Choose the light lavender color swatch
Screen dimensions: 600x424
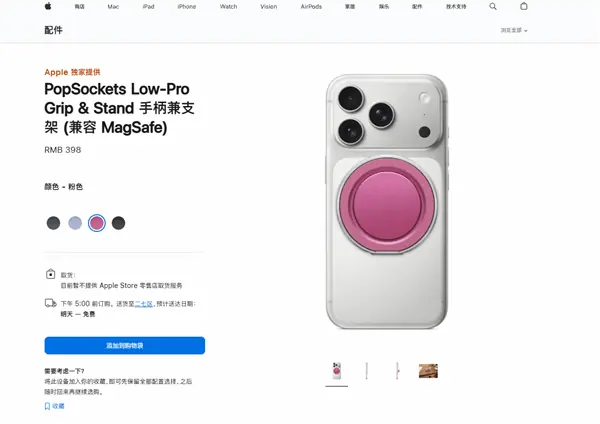(x=75, y=223)
